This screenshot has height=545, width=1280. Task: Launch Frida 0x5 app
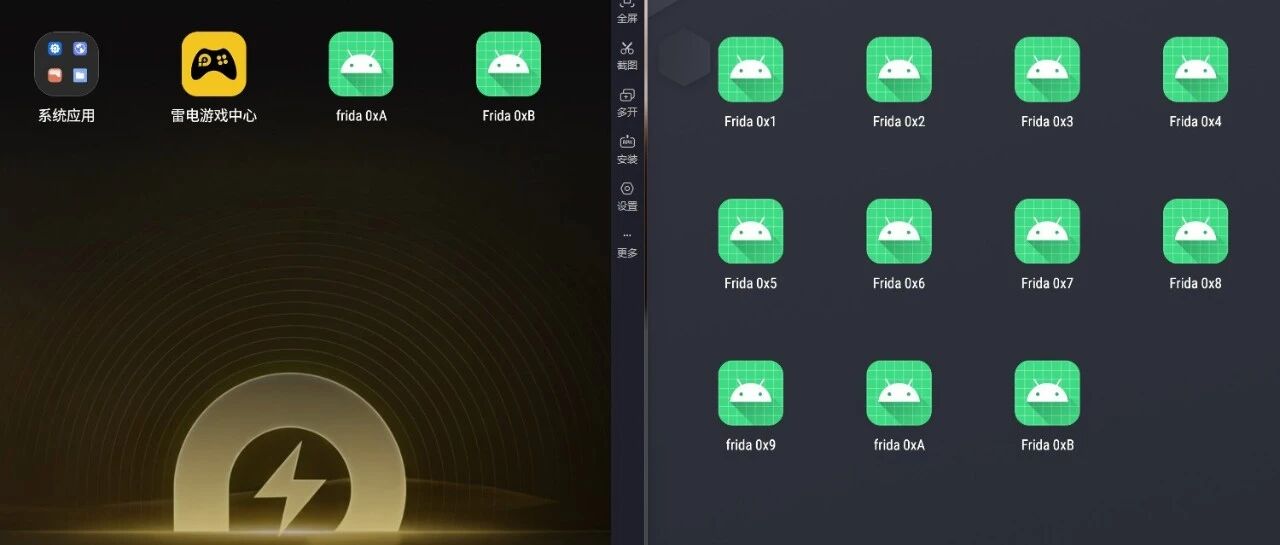point(750,231)
